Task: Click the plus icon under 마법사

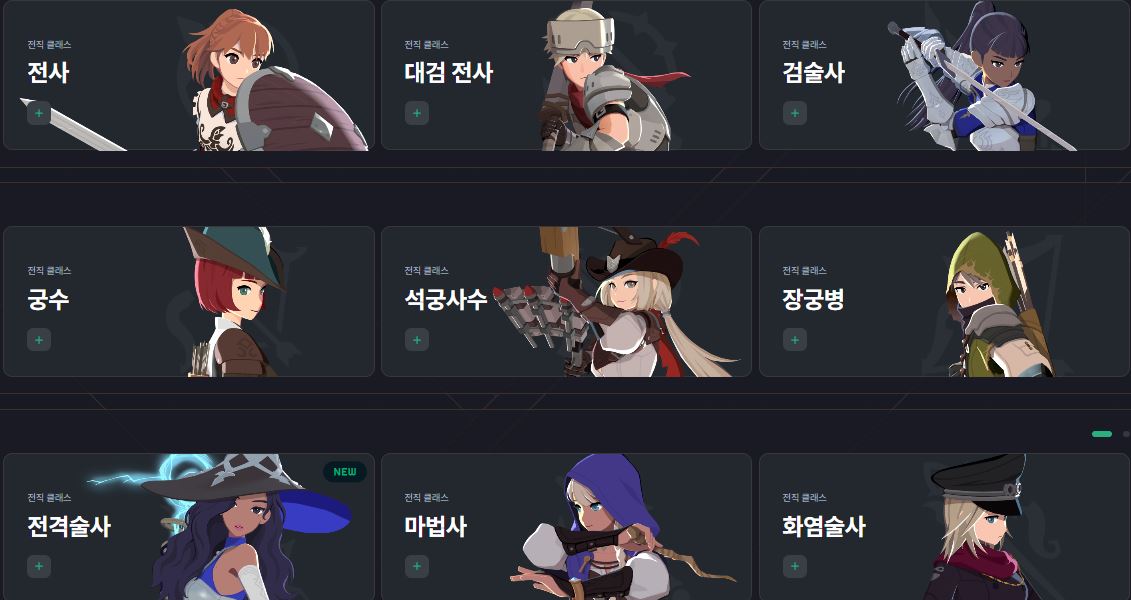Action: pos(417,567)
